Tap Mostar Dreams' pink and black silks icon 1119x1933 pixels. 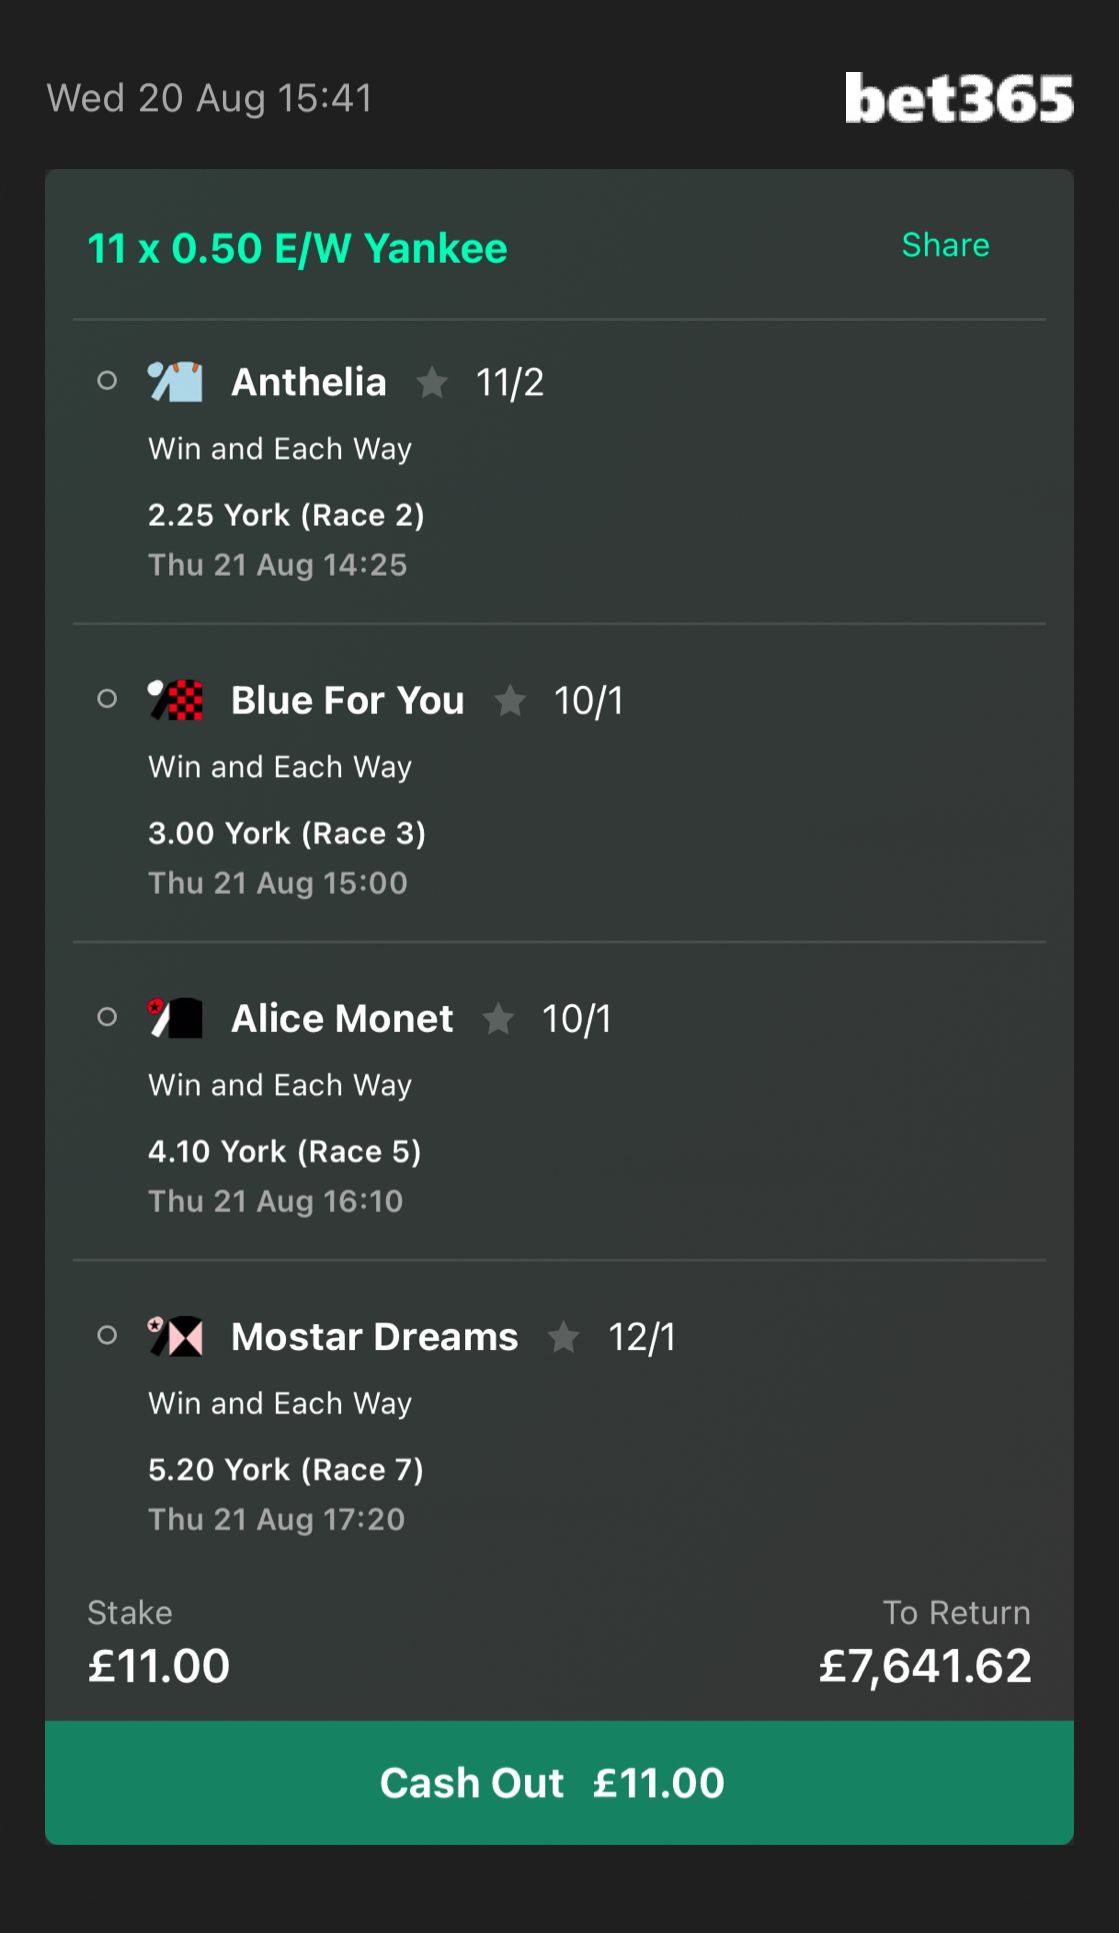(175, 1335)
